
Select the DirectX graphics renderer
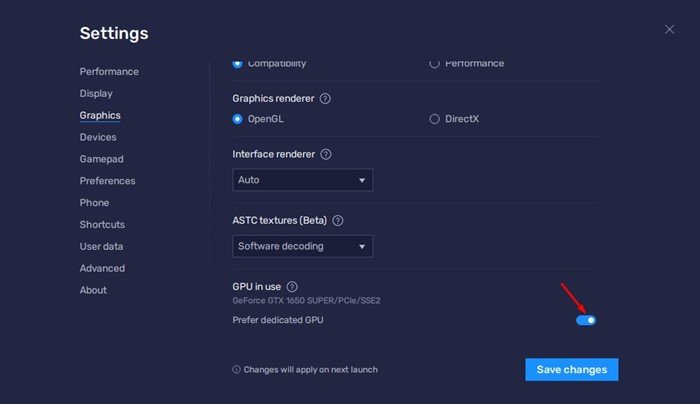[434, 119]
